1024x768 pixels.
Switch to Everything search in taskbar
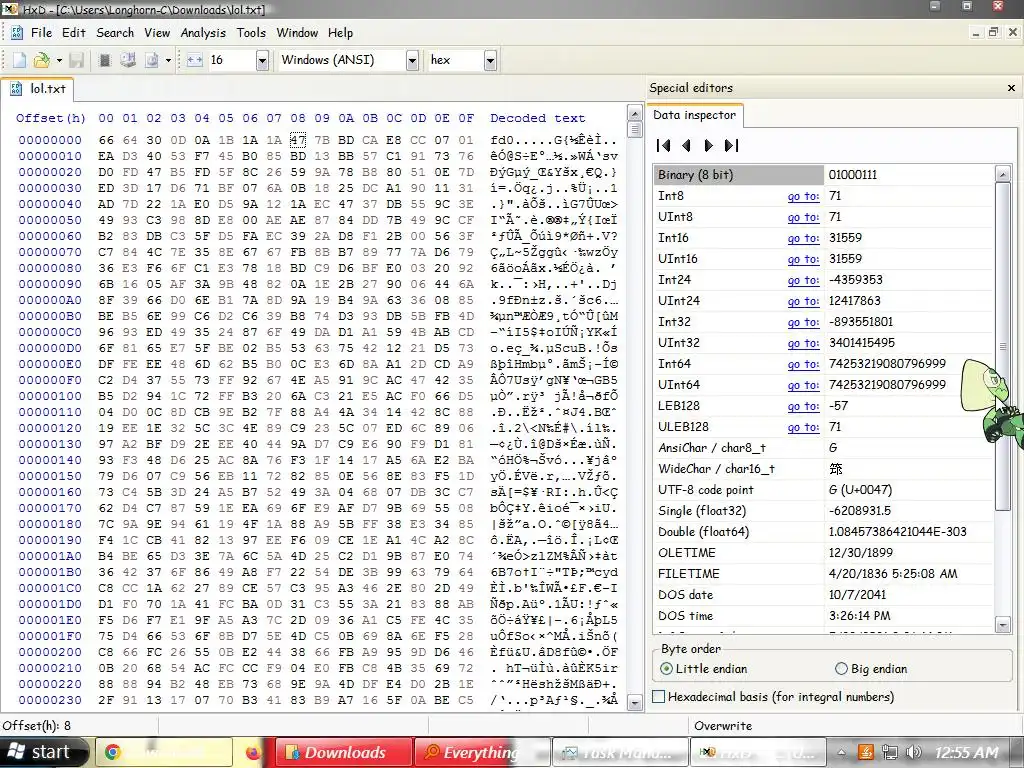pyautogui.click(x=481, y=752)
